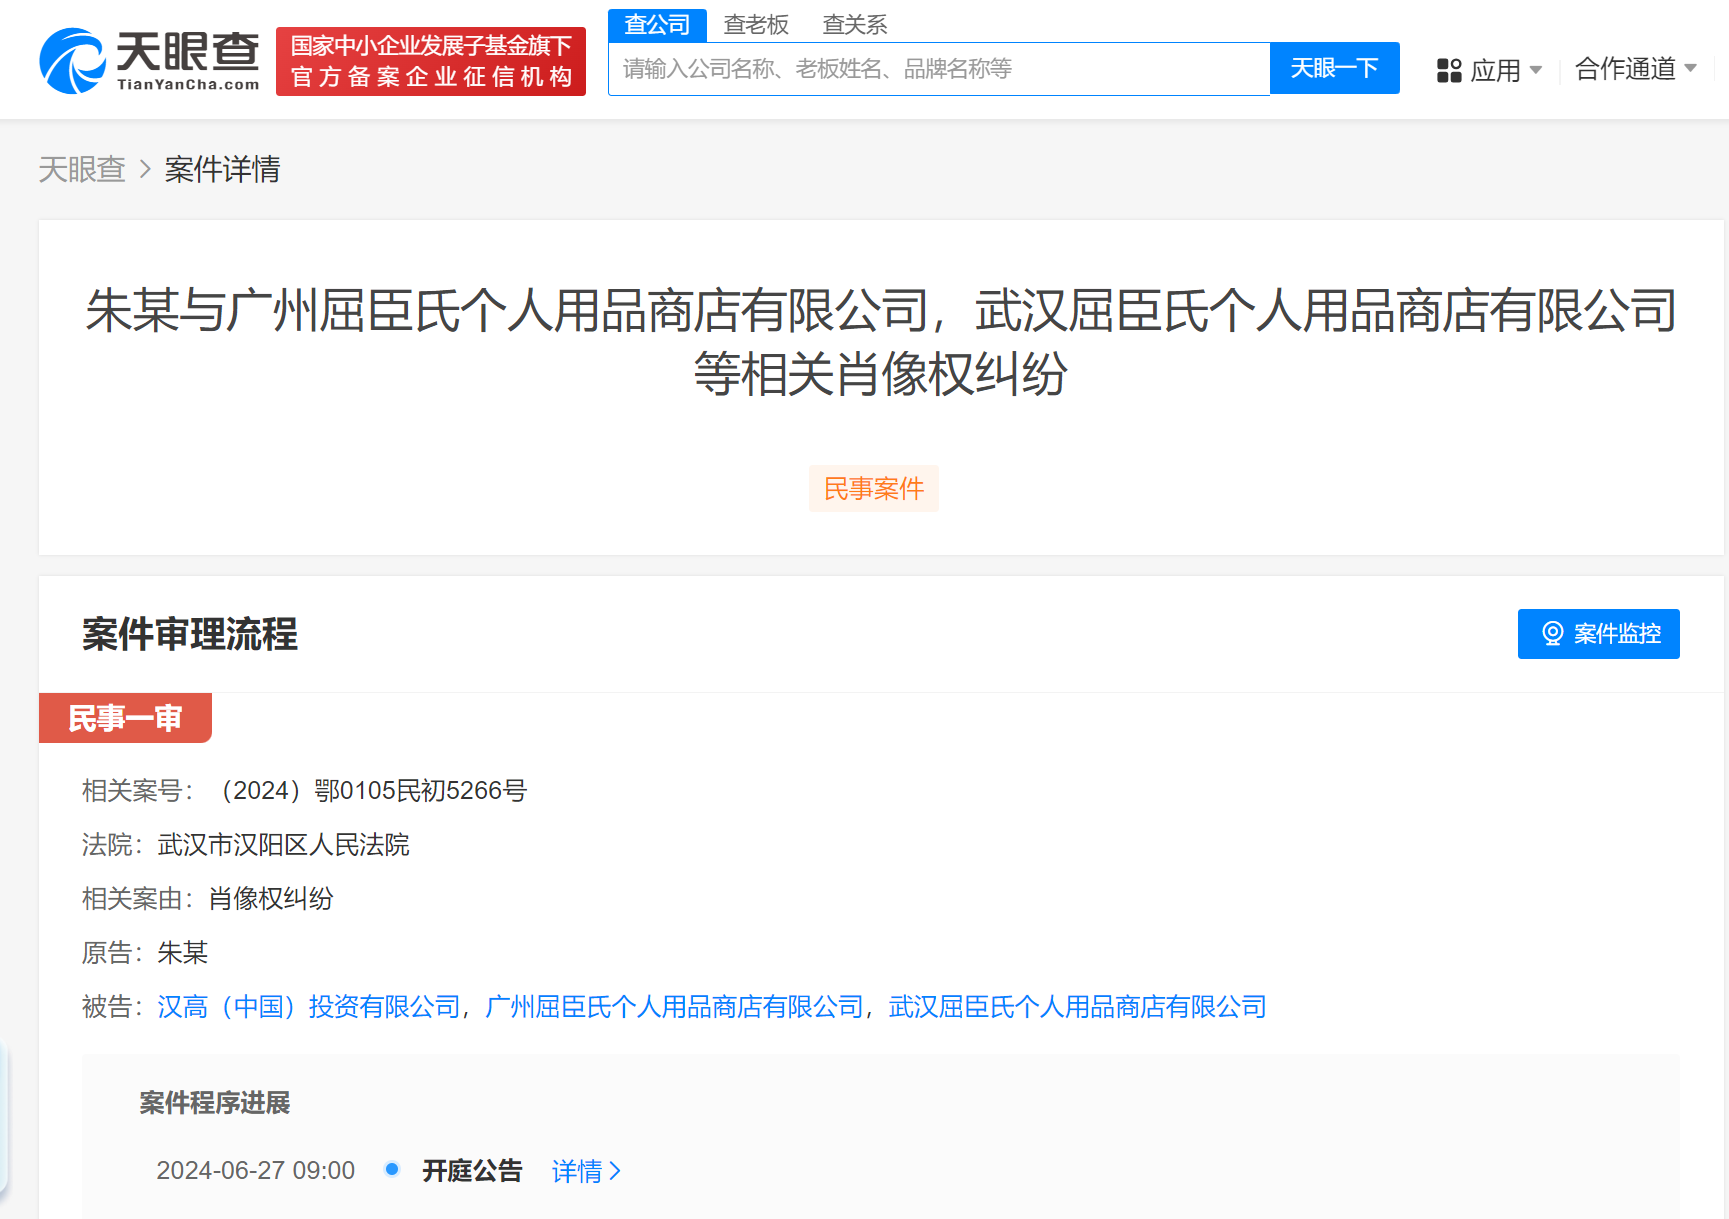Click the grid icon beside 应用
This screenshot has width=1729, height=1219.
pos(1448,70)
